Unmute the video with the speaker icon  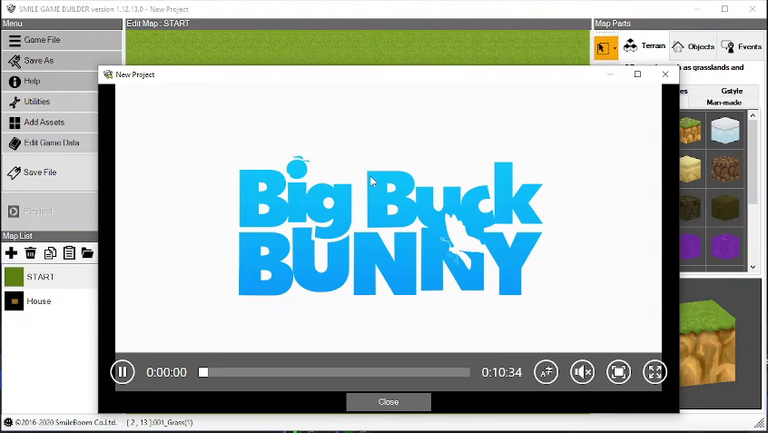pyautogui.click(x=582, y=372)
